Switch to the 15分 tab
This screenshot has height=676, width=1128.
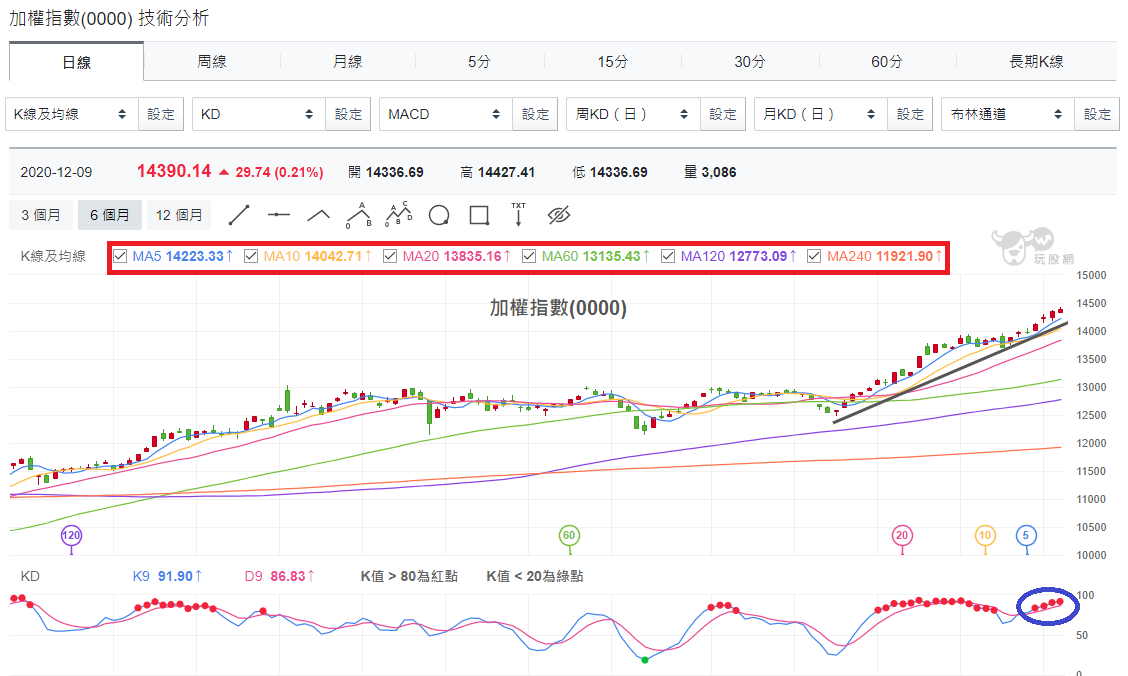[613, 62]
